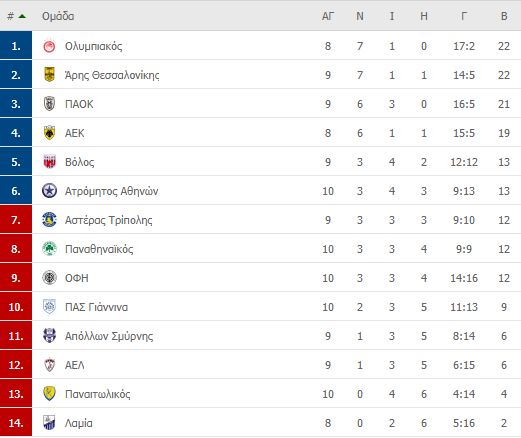Click the blue rank 1. position box
The height and width of the screenshot is (438, 521).
(16, 46)
